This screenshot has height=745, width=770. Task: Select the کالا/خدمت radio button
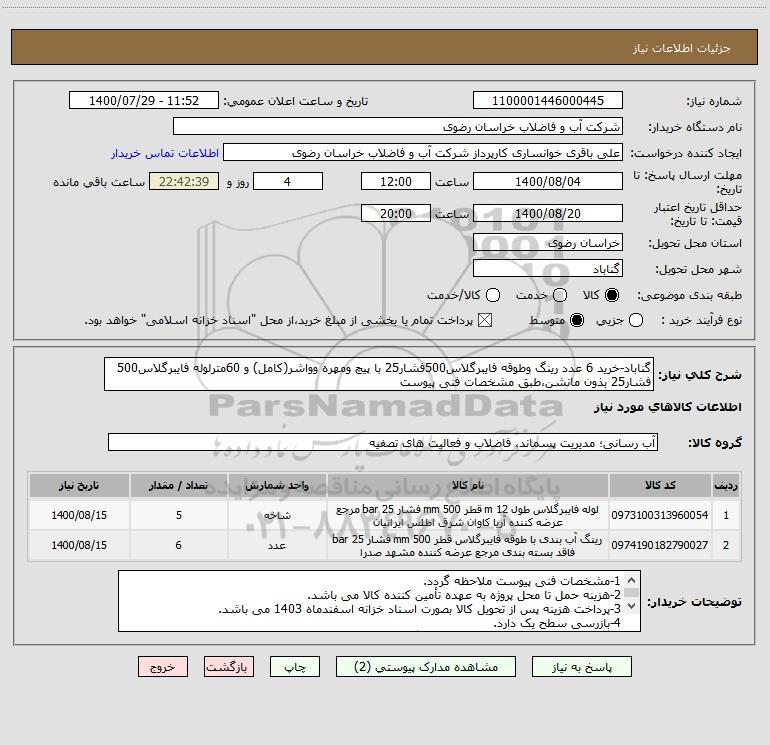[x=493, y=295]
